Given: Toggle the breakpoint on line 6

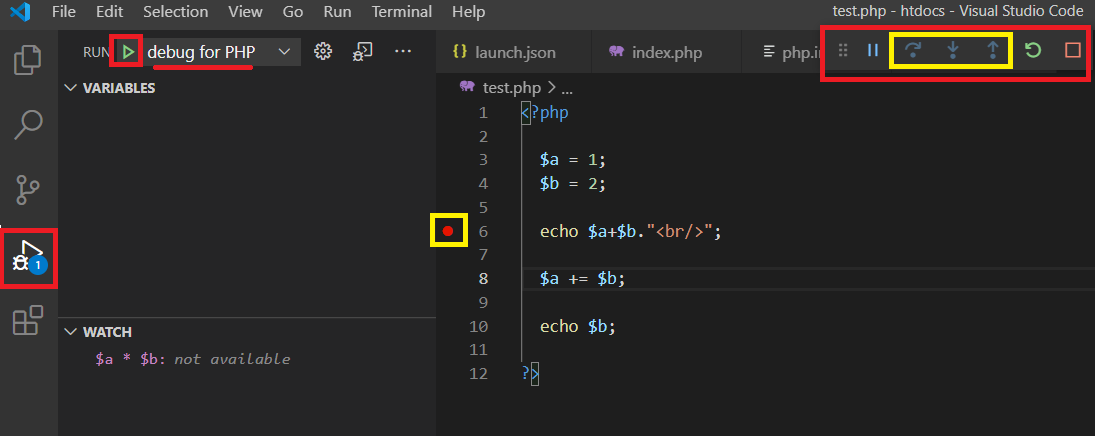Looking at the screenshot, I should [x=448, y=231].
